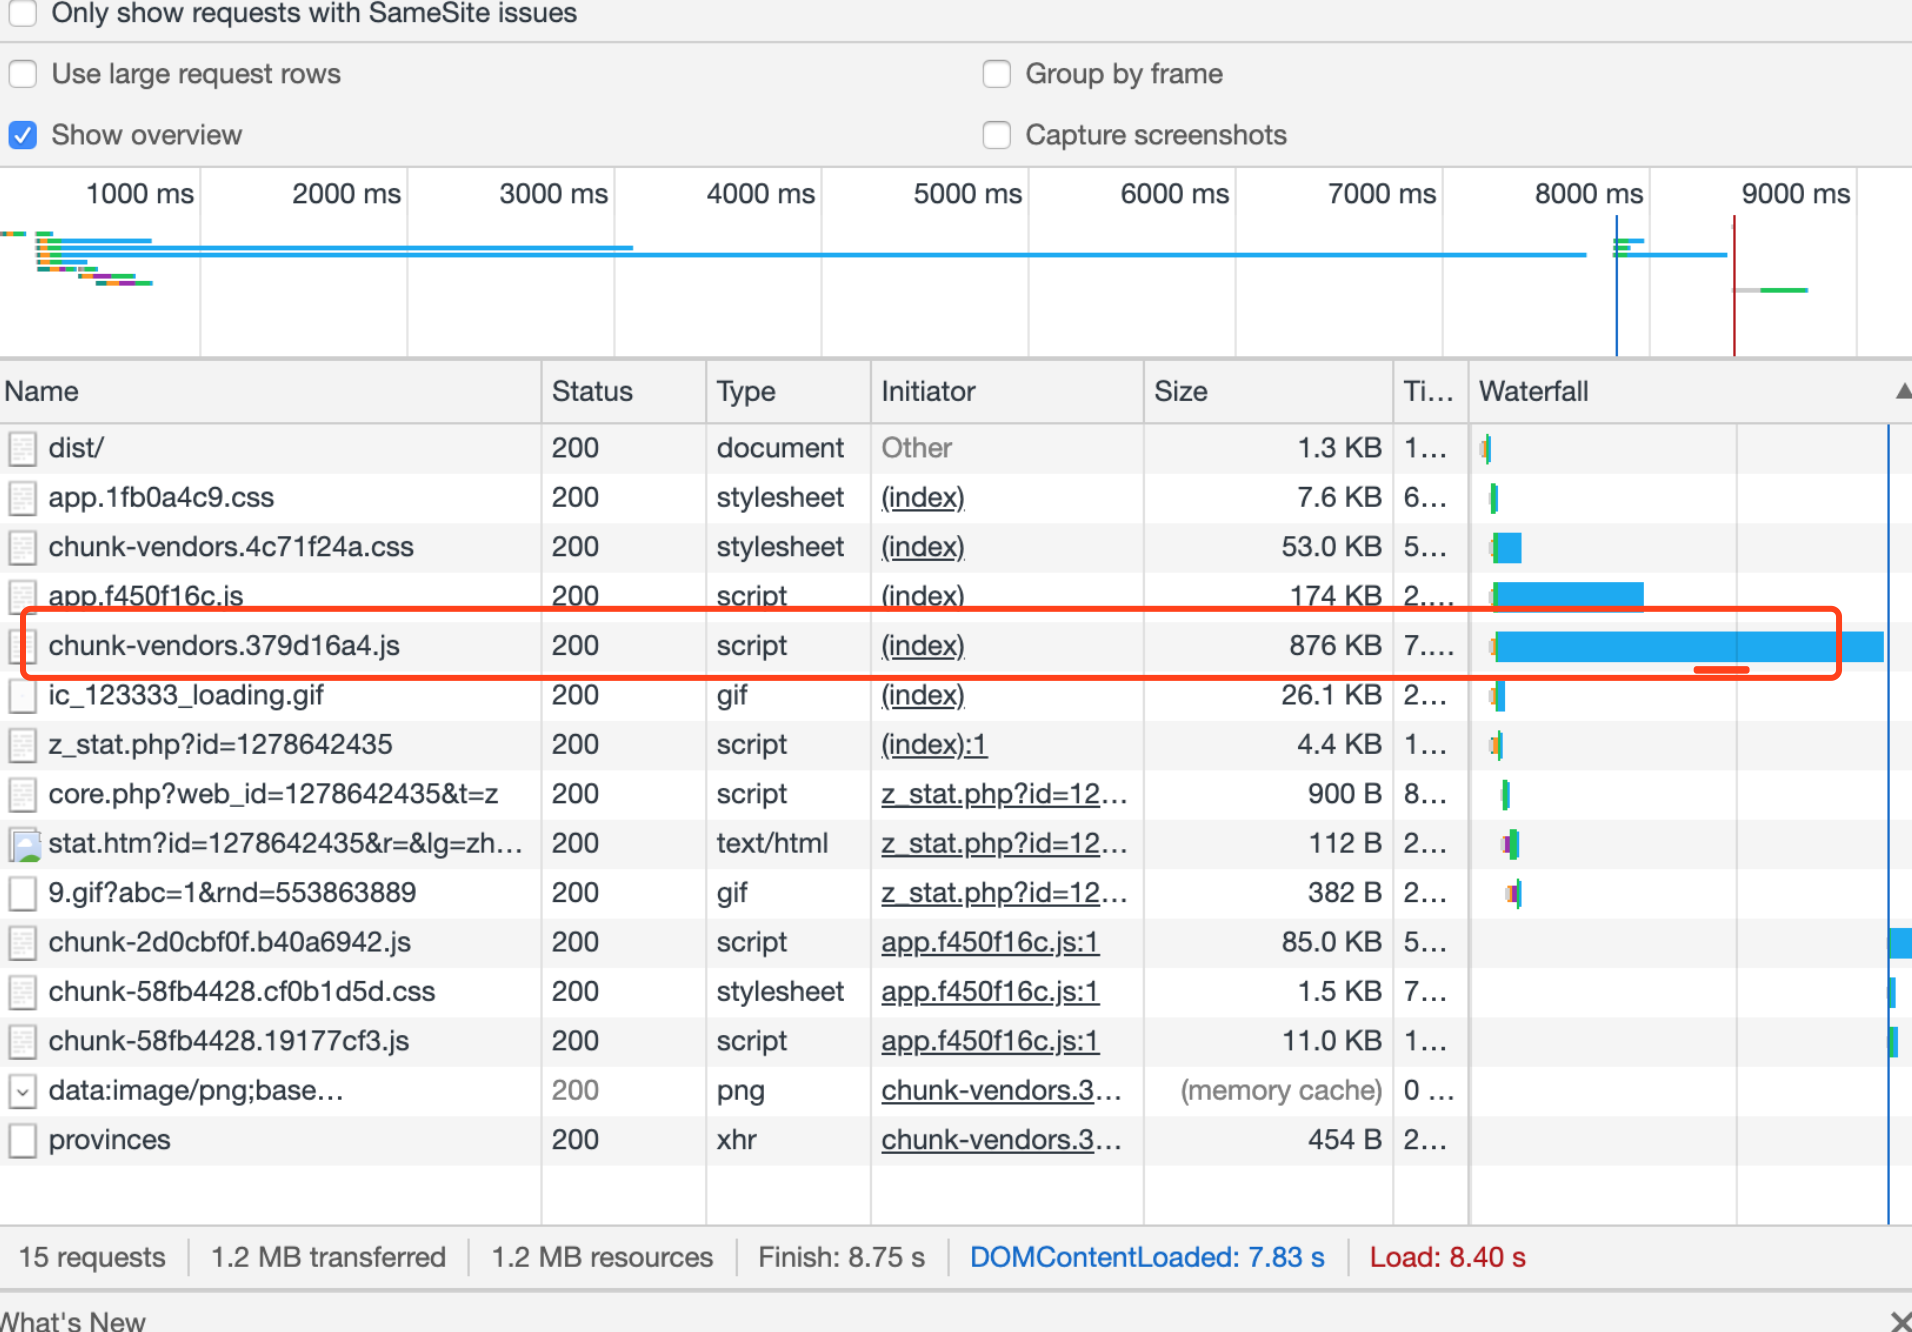Image resolution: width=1912 pixels, height=1332 pixels.
Task: Open app.f450f16c.js:1 initiator of chunk-58fb4428 css
Action: click(x=989, y=991)
